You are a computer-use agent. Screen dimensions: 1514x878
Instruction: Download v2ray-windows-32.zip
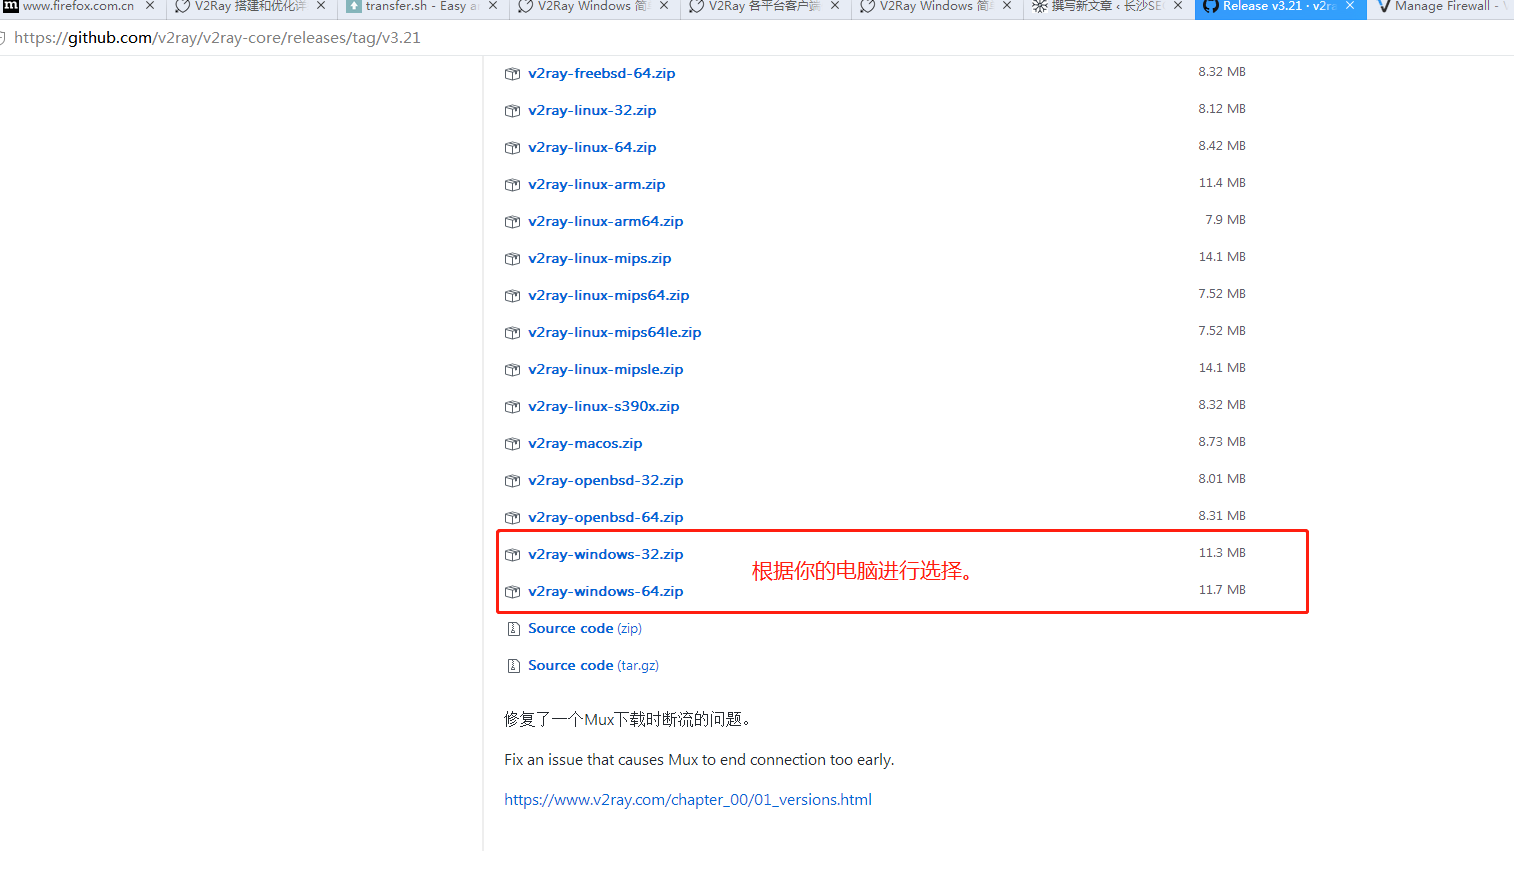[x=605, y=554]
